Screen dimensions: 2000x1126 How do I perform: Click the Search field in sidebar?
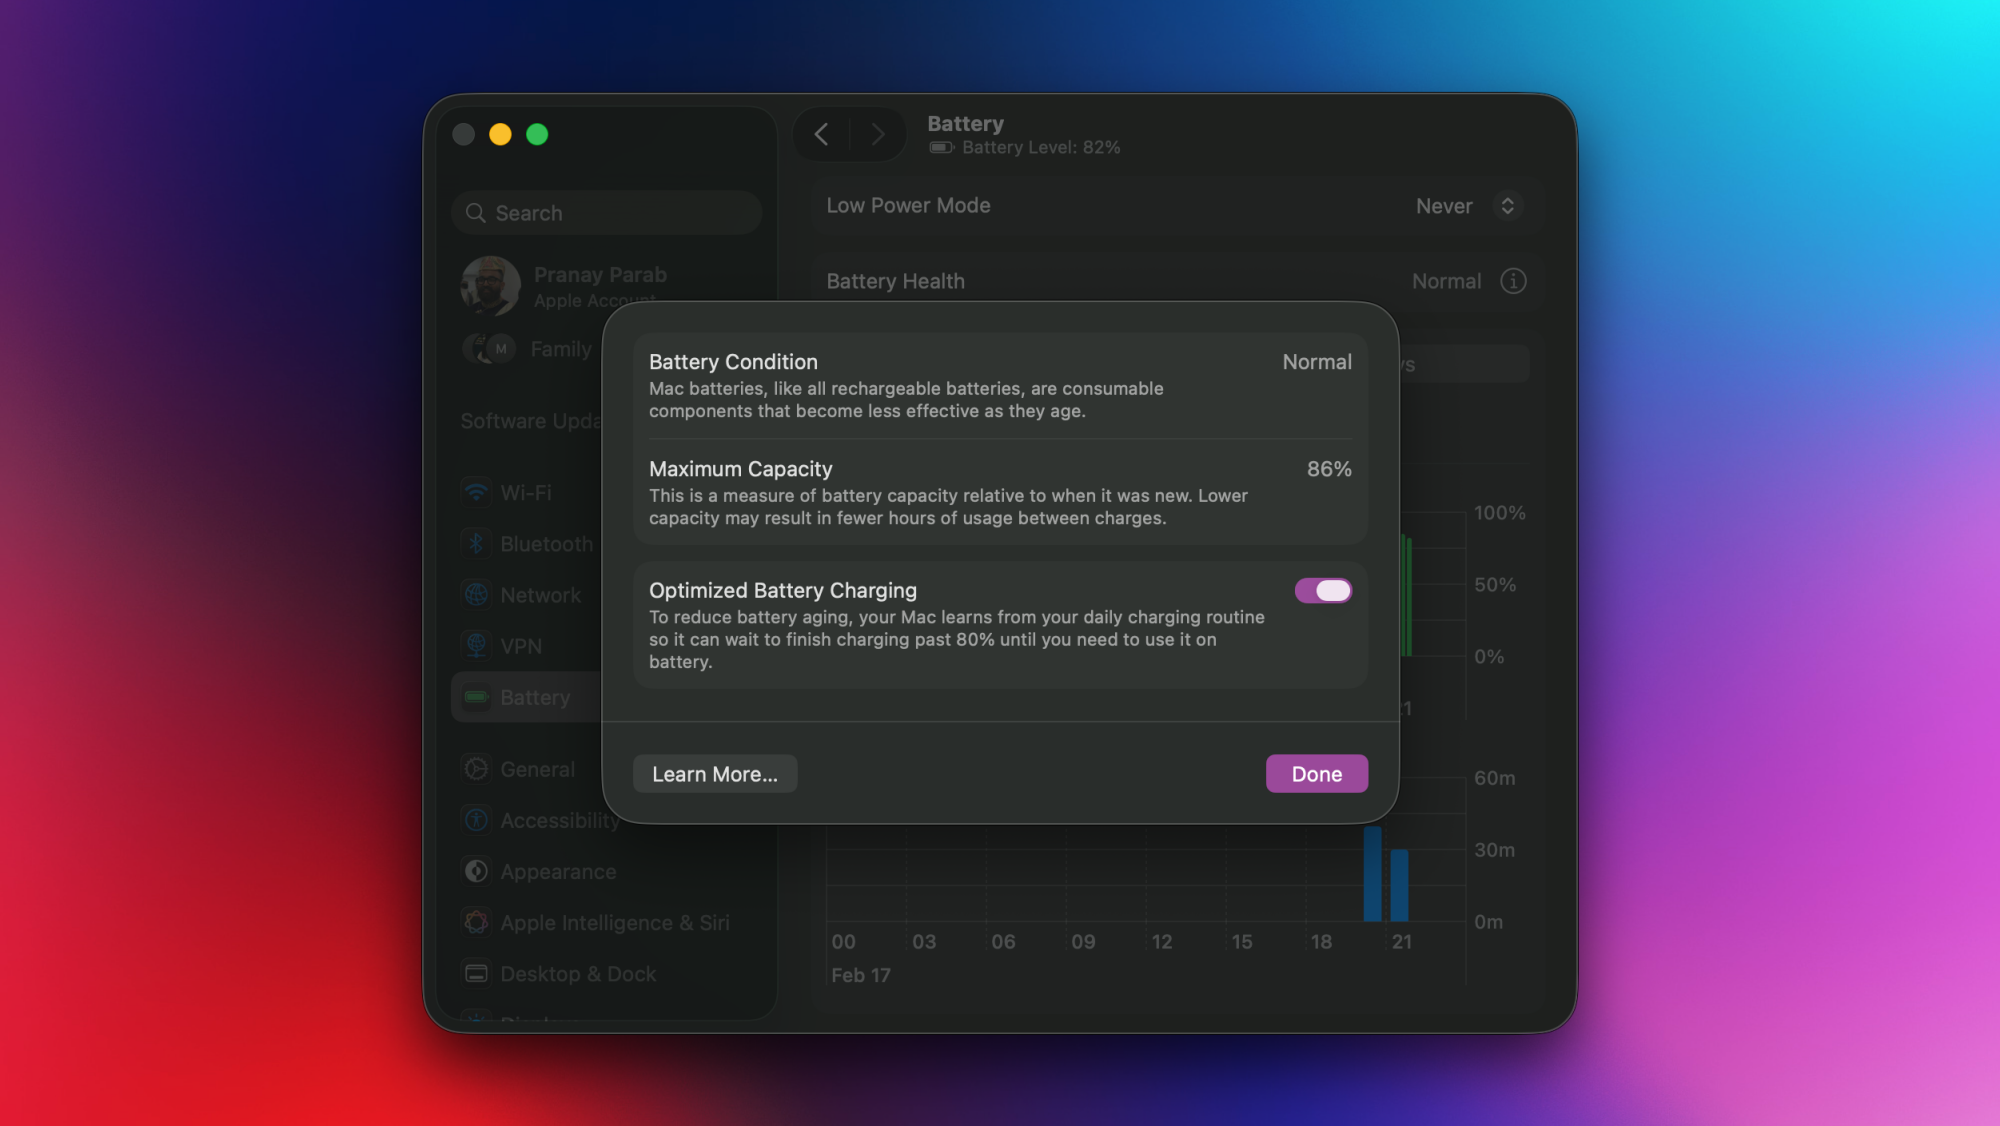[x=607, y=213]
